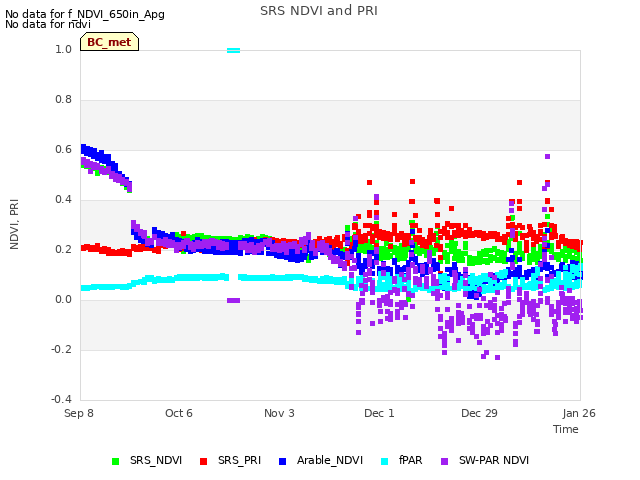Click the cyan fPAR legend swatch
Viewport: 640px width, 480px height.
(384, 461)
